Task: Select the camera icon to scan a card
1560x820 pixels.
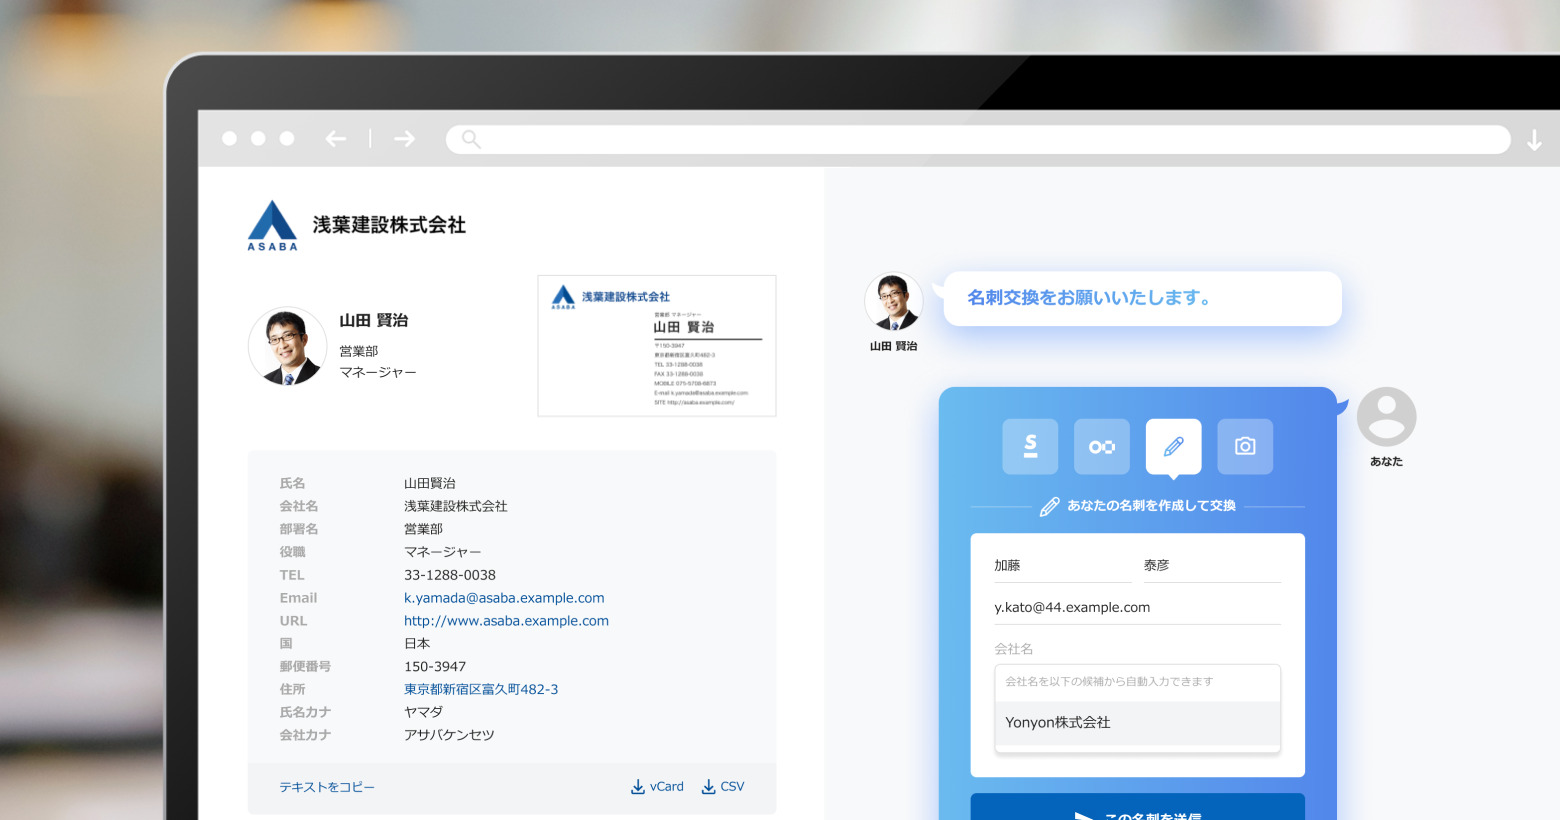Action: [1244, 447]
